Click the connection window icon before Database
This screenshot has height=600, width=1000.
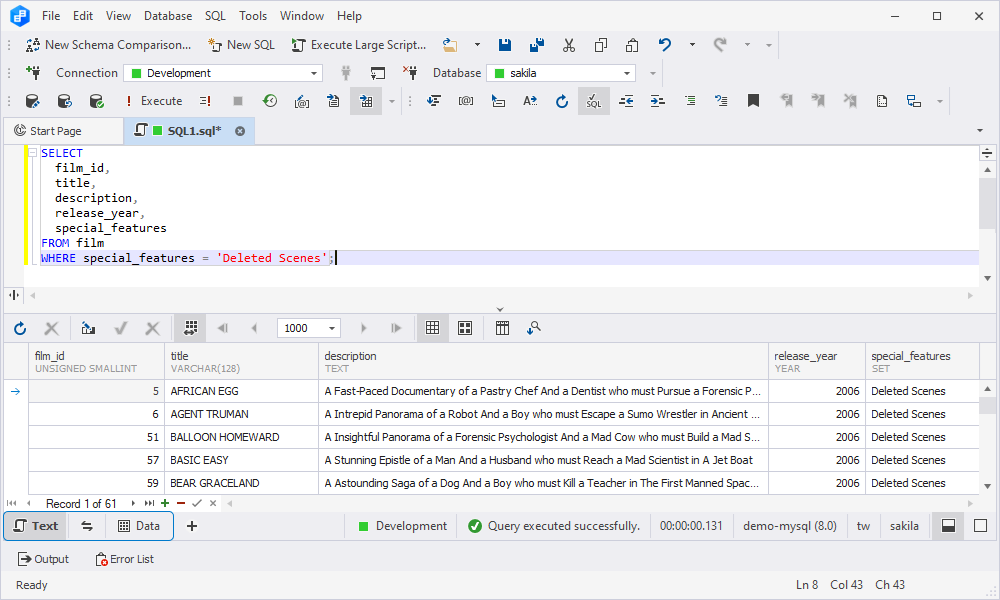point(378,73)
